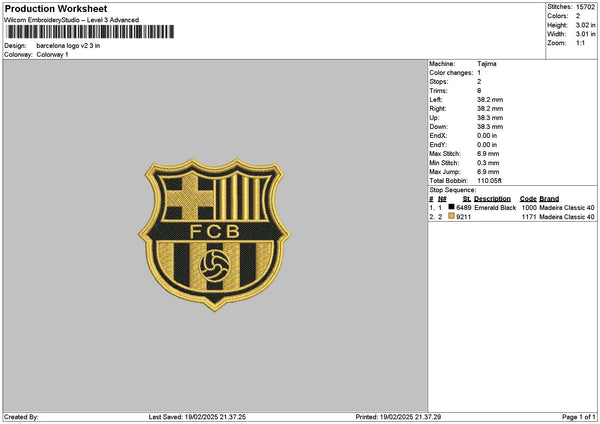Click the Last Saved timestamp 19/02/2025 21.37.25
The width and height of the screenshot is (600, 424).
[x=215, y=417]
